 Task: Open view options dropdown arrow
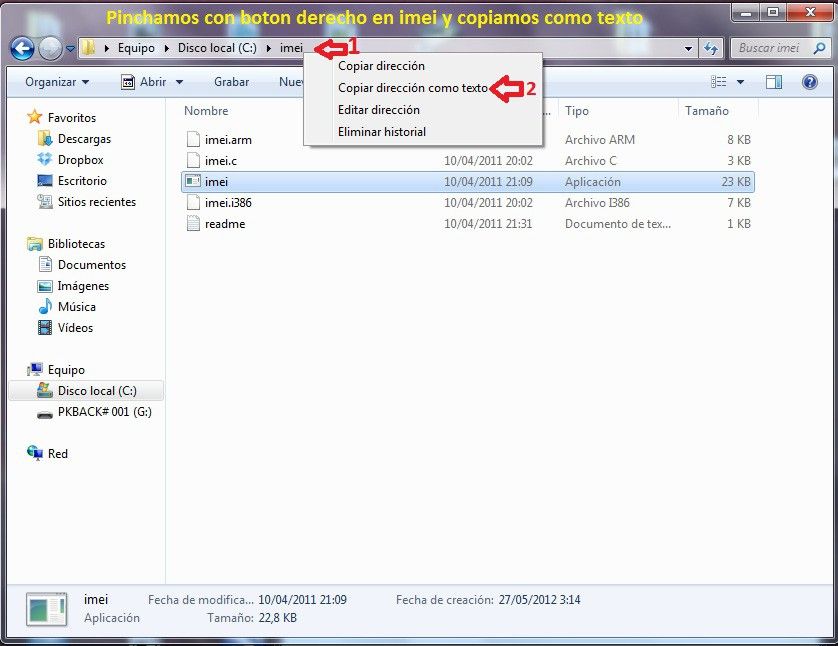click(740, 82)
